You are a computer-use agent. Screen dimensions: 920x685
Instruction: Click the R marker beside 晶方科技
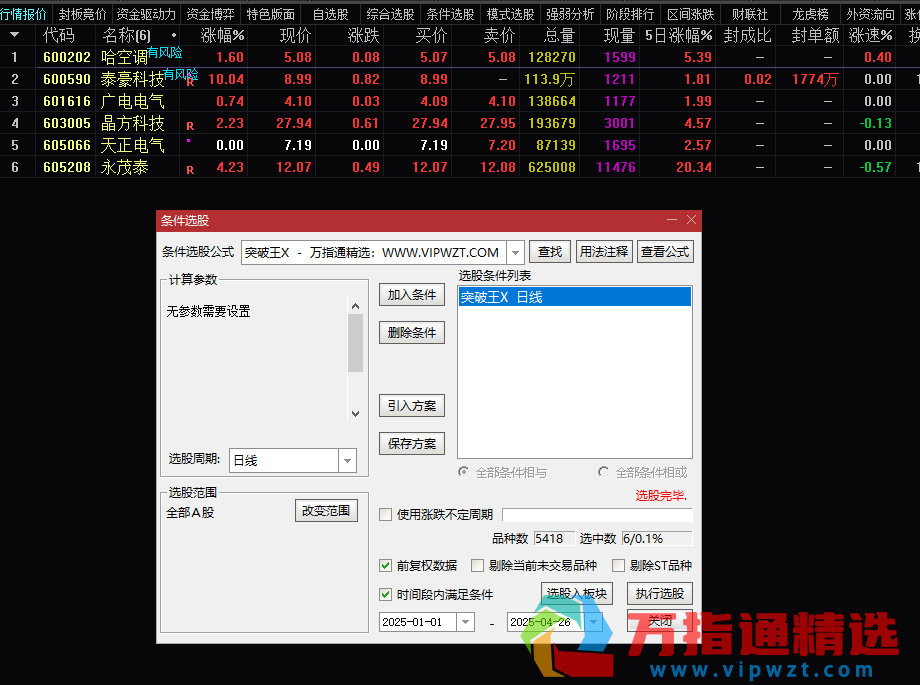[190, 125]
